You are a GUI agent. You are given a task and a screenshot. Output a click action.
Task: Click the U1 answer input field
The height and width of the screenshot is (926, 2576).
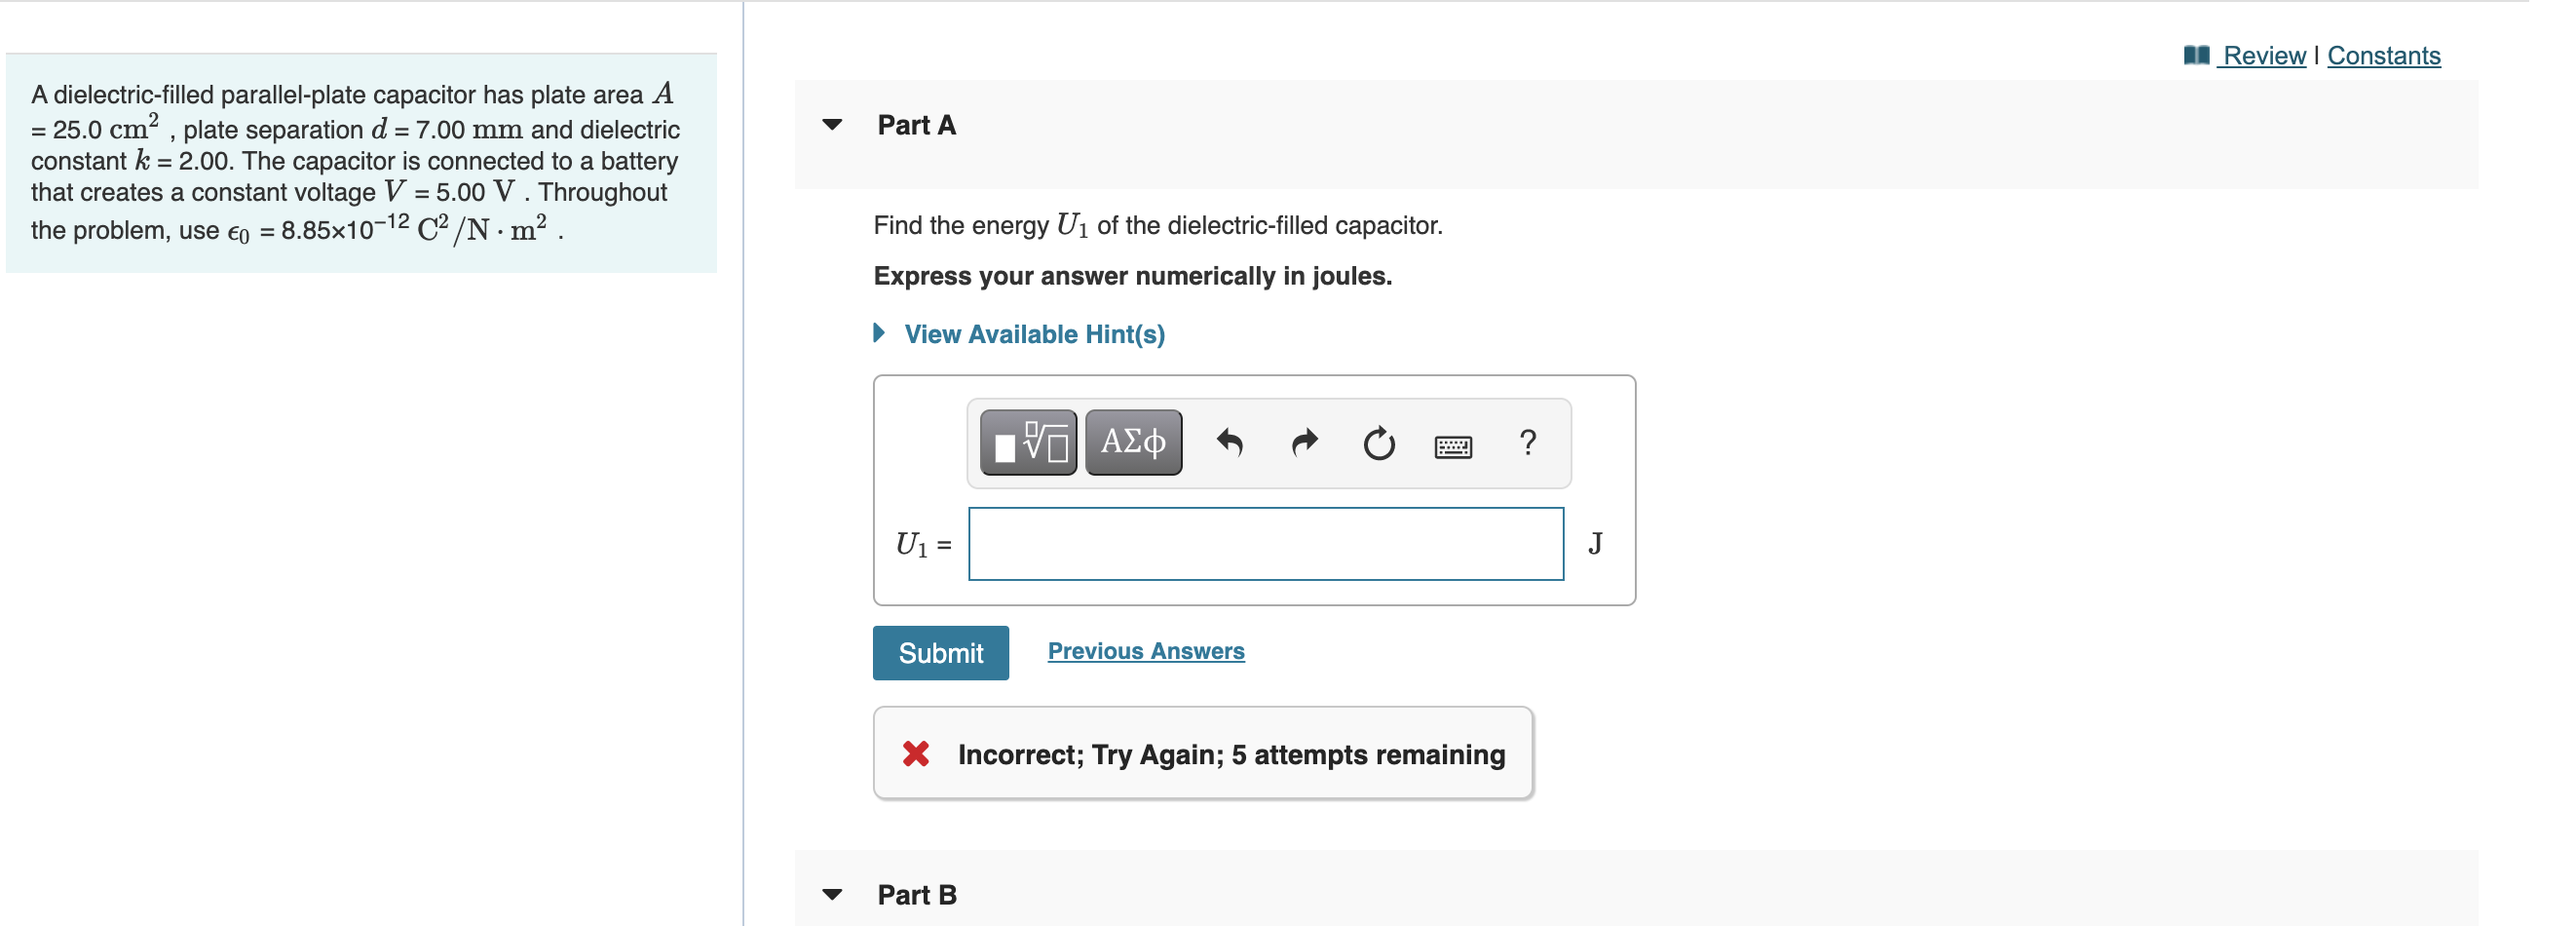(x=1265, y=544)
